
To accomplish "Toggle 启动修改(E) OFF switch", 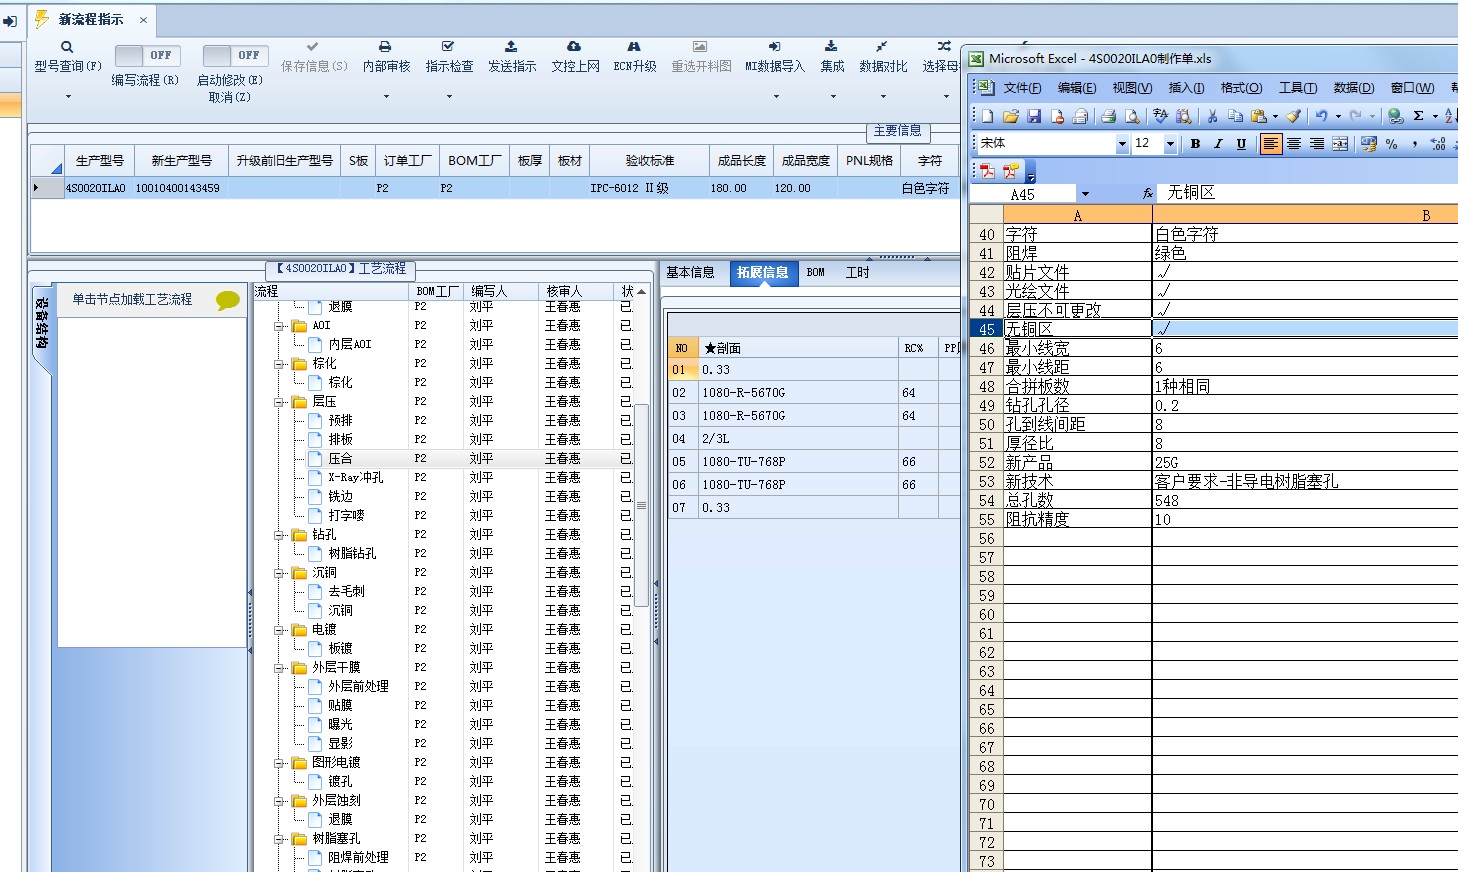I will 235,55.
